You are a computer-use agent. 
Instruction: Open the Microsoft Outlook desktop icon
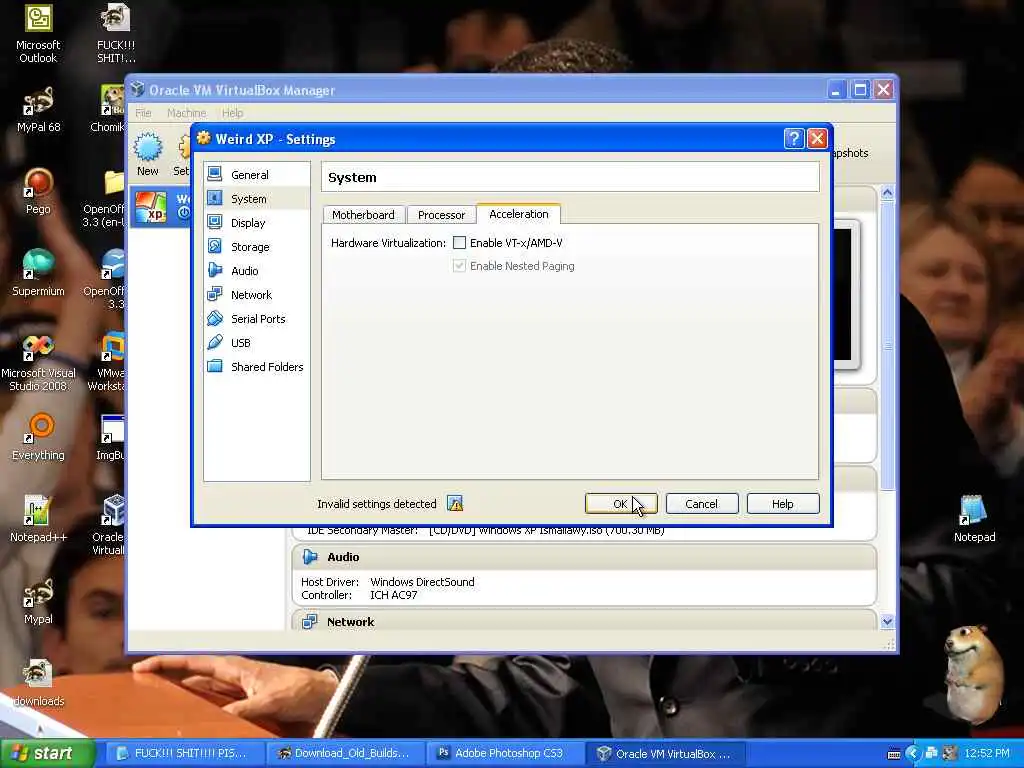coord(38,34)
